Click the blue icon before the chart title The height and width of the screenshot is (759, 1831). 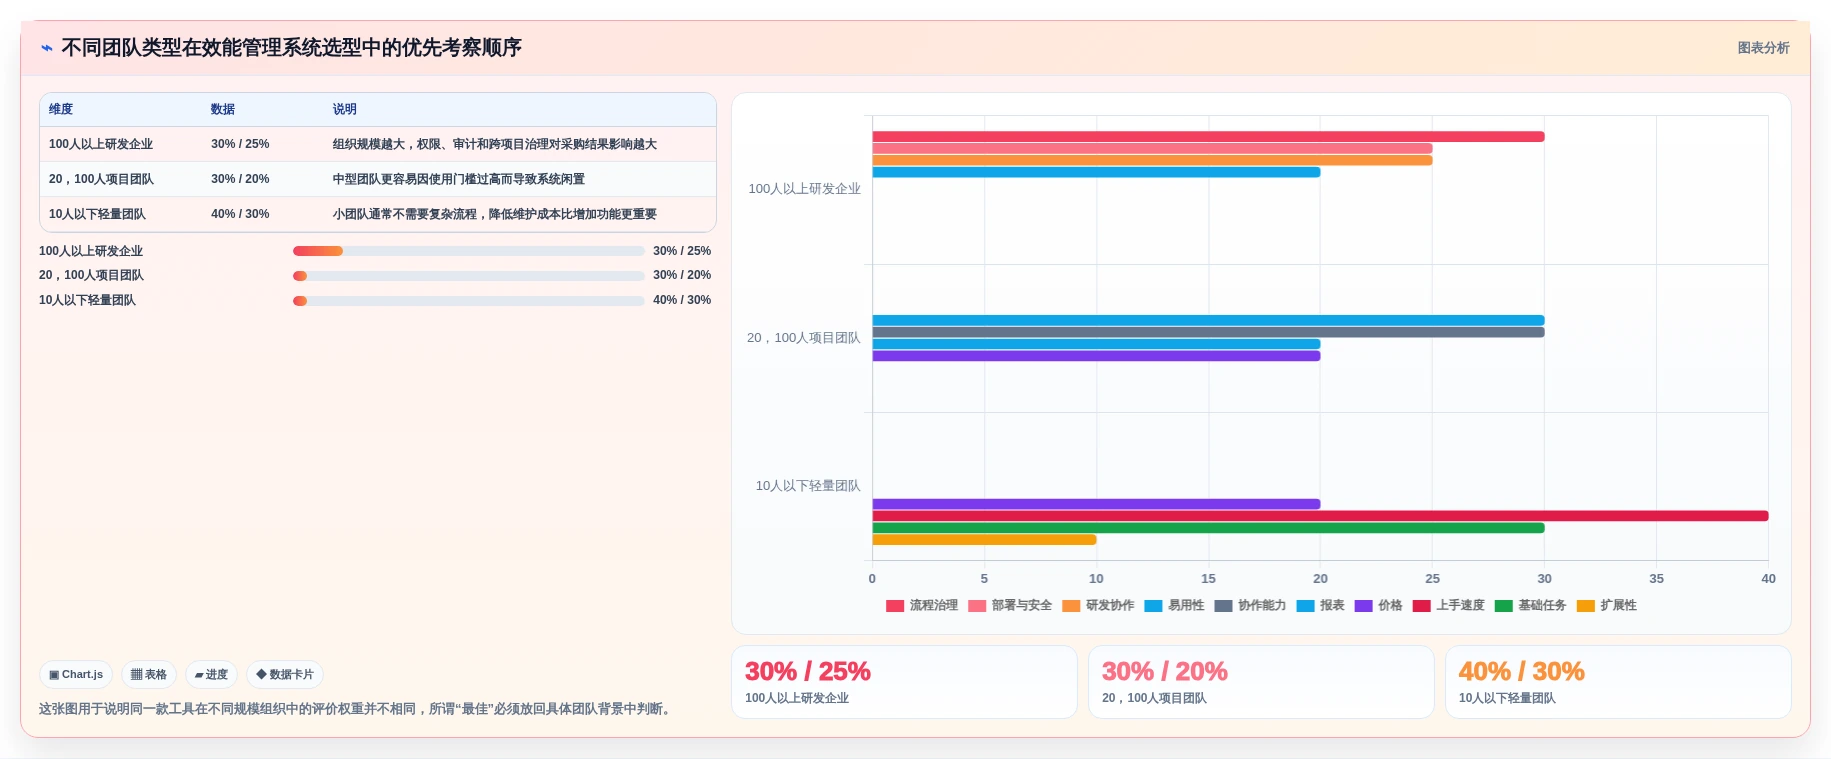[x=46, y=48]
